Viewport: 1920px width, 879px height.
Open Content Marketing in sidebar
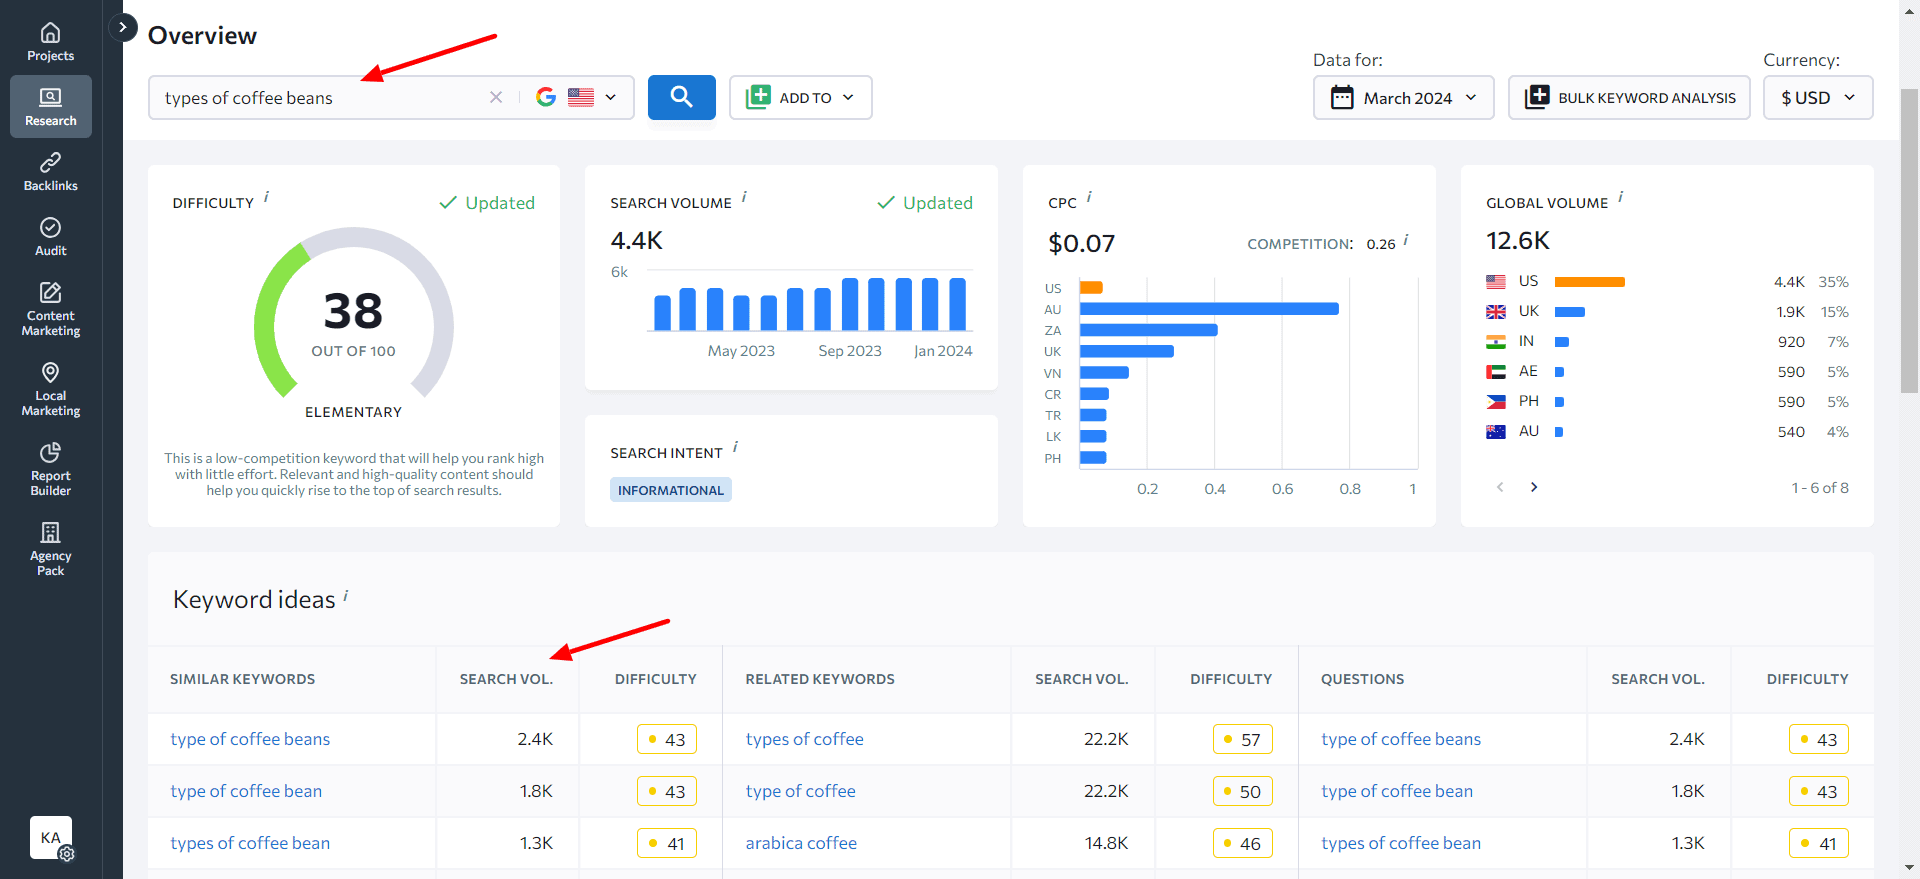pos(50,309)
